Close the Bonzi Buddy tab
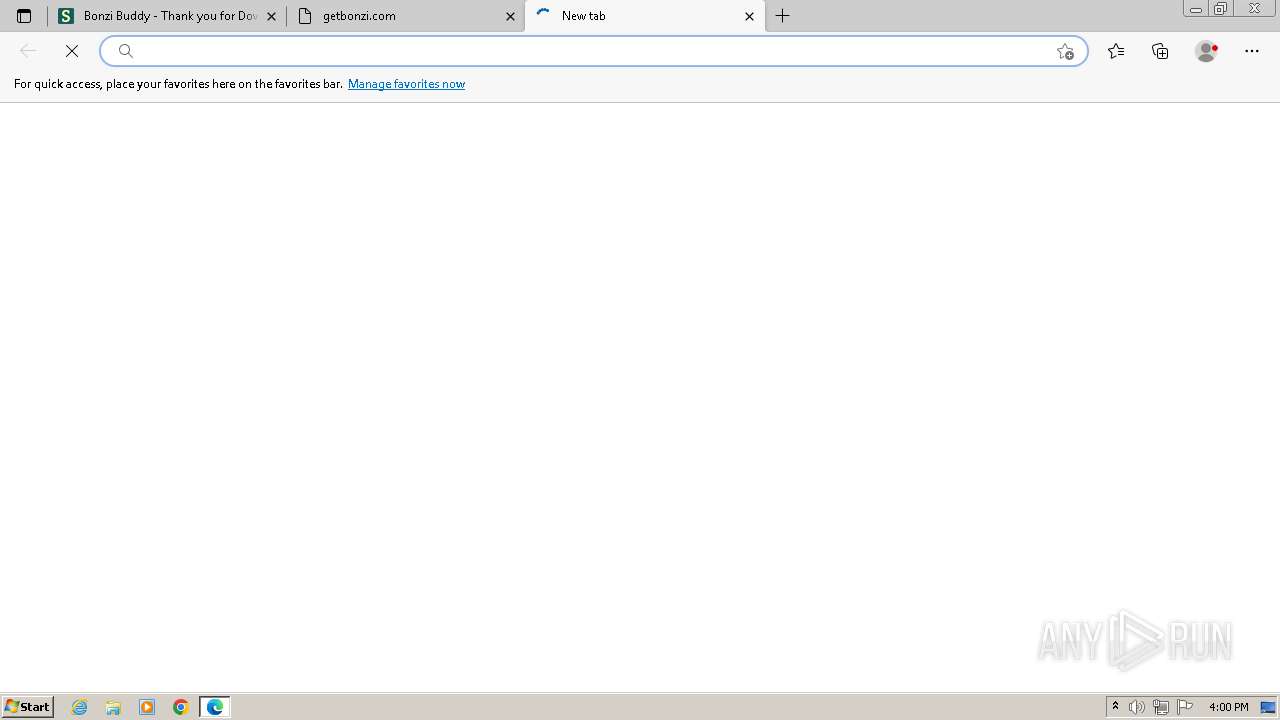1280x720 pixels. tap(271, 16)
